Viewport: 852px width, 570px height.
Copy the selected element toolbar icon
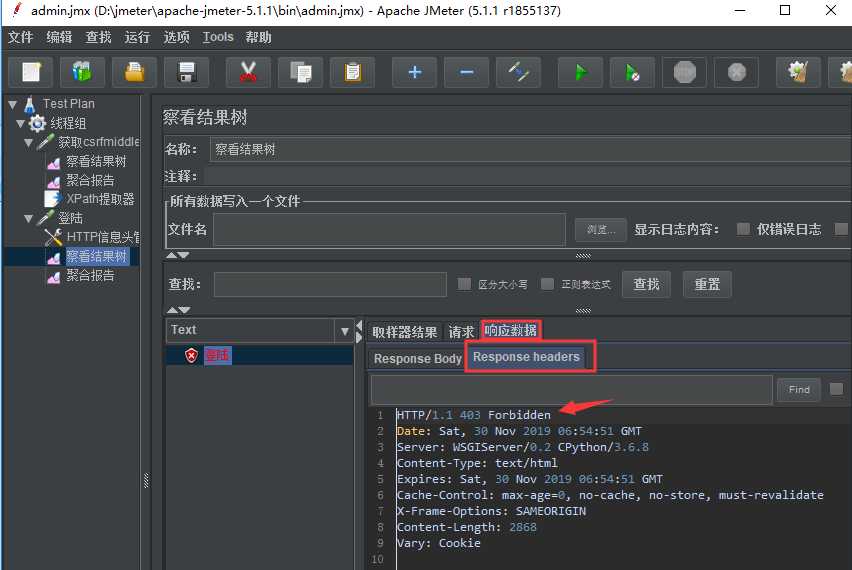pyautogui.click(x=300, y=72)
